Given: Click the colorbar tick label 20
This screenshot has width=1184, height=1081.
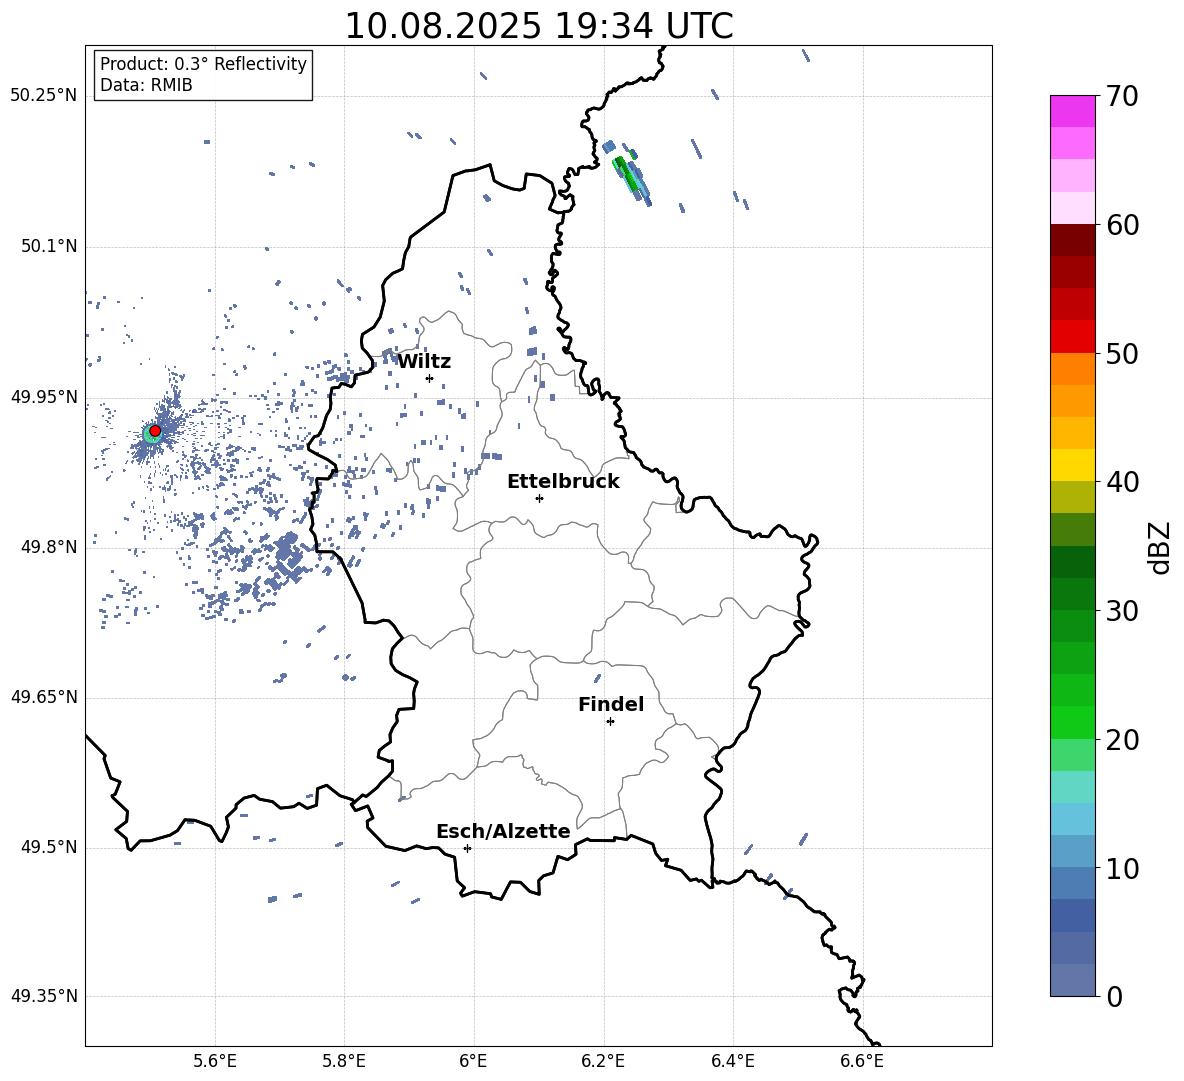Looking at the screenshot, I should (x=1122, y=740).
